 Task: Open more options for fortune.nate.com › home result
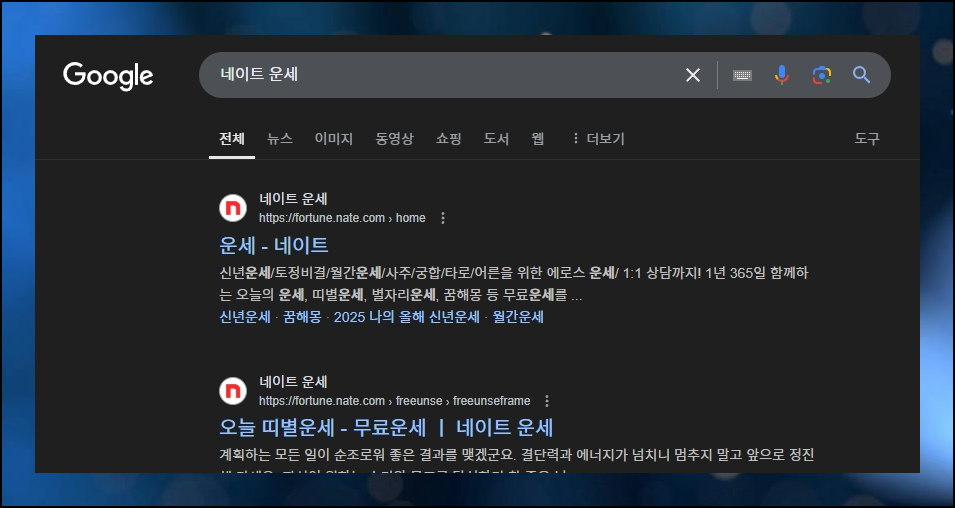click(443, 218)
